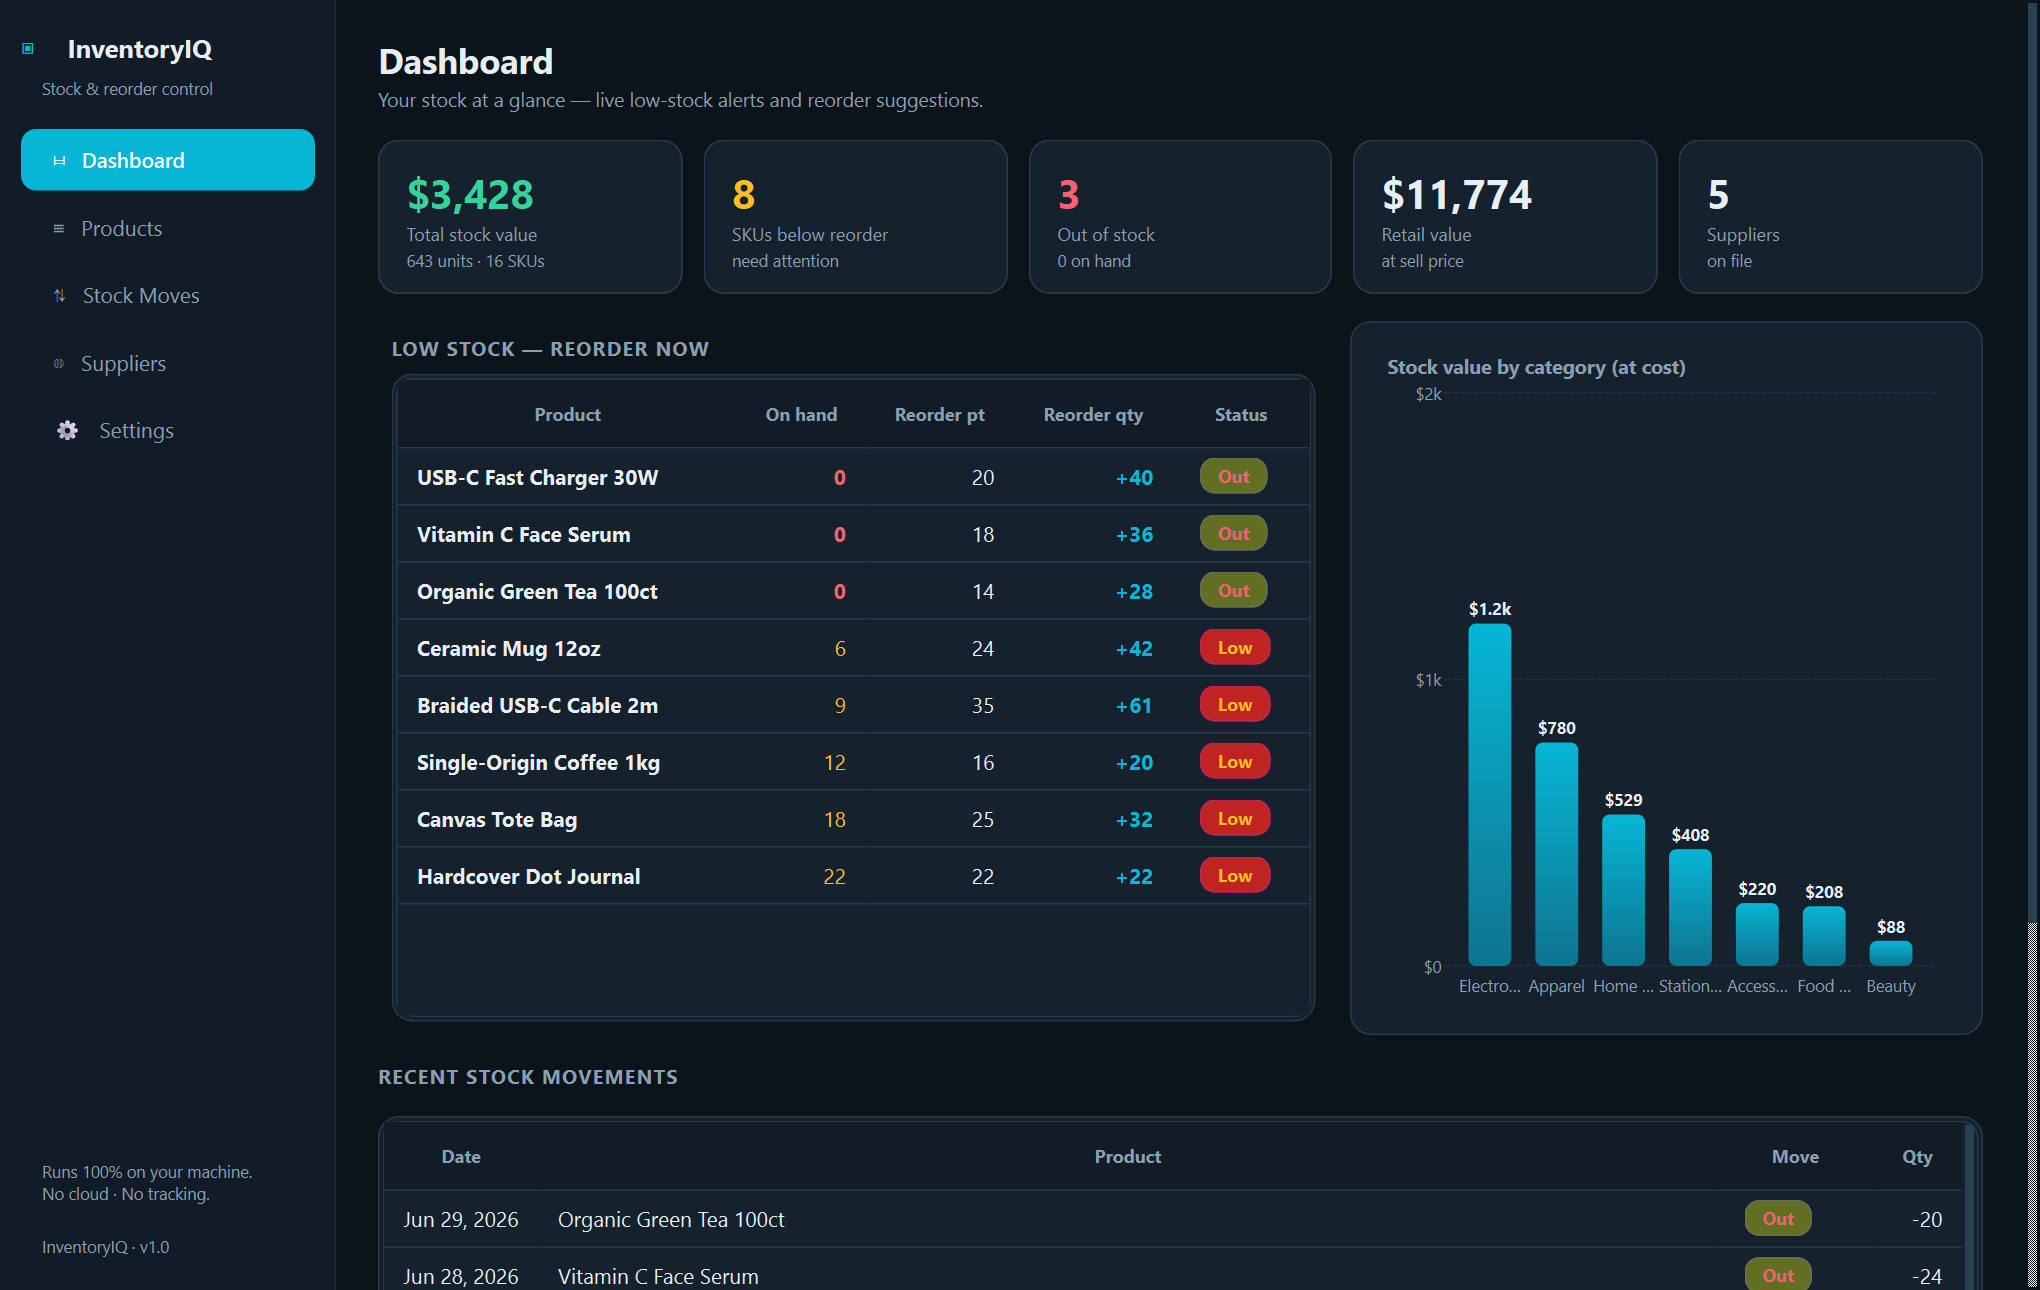Select the Out of stock card
The height and width of the screenshot is (1290, 2040).
point(1180,217)
